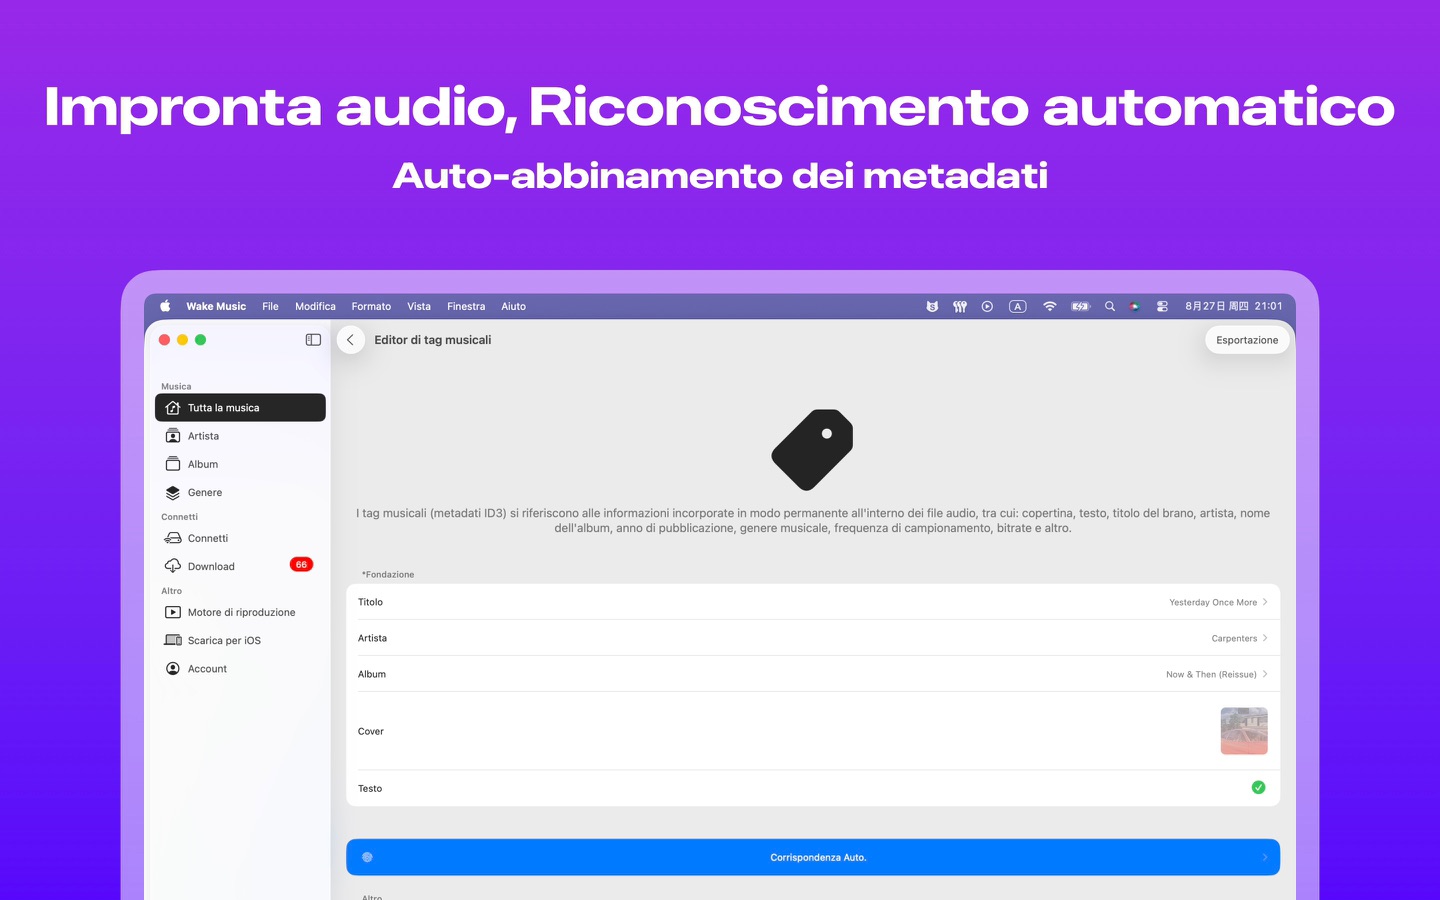Image resolution: width=1440 pixels, height=900 pixels.
Task: Click the Tutta la musica label
Action: click(223, 408)
